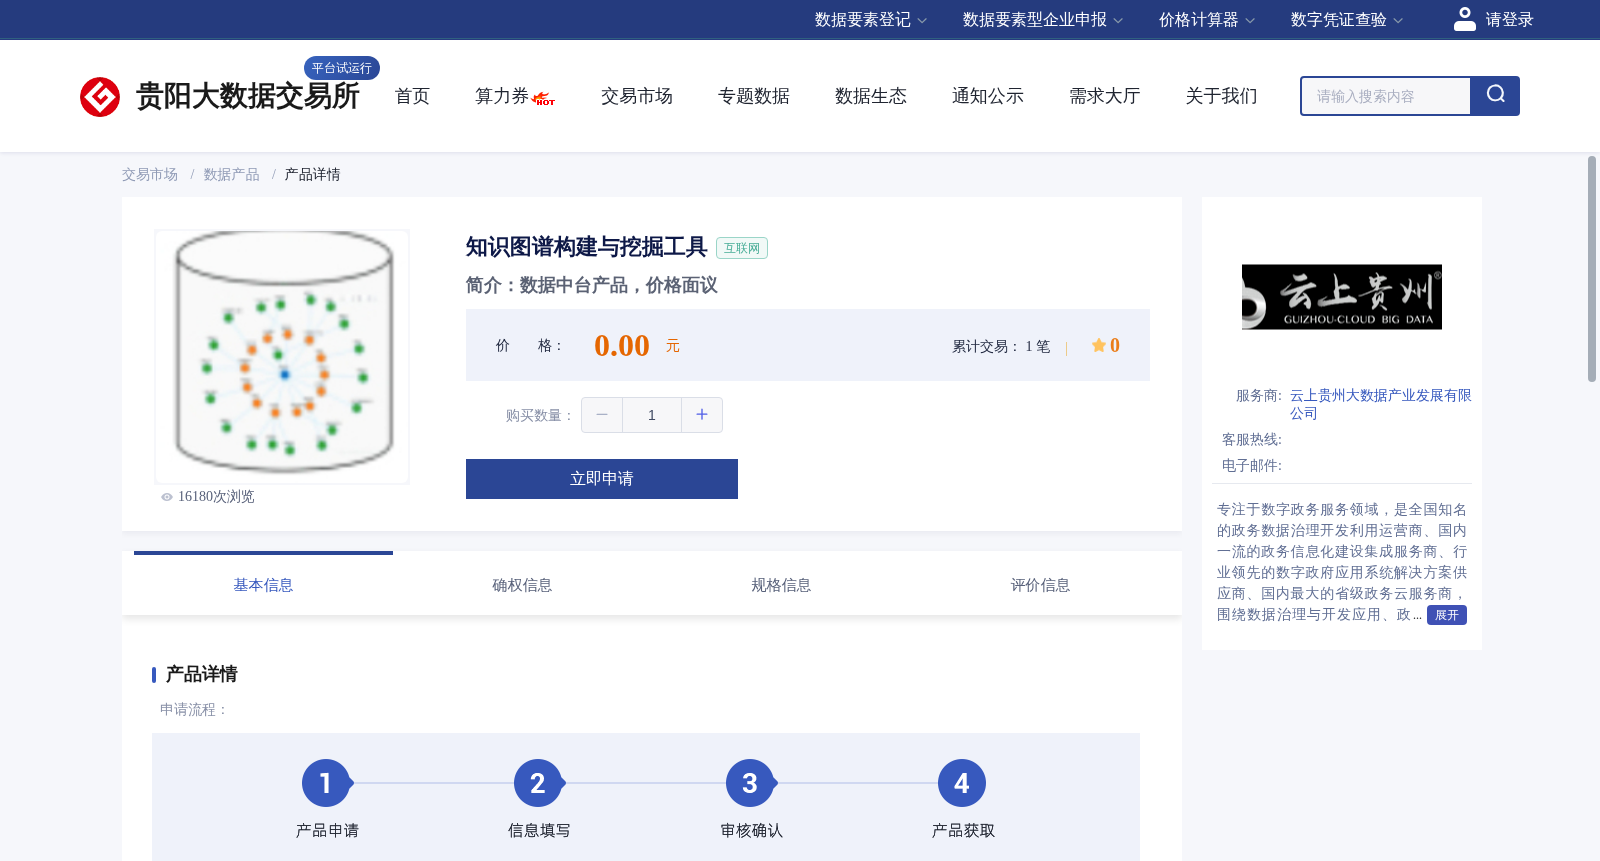Viewport: 1600px width, 861px height.
Task: Click the eye view-count icon
Action: pos(167,497)
